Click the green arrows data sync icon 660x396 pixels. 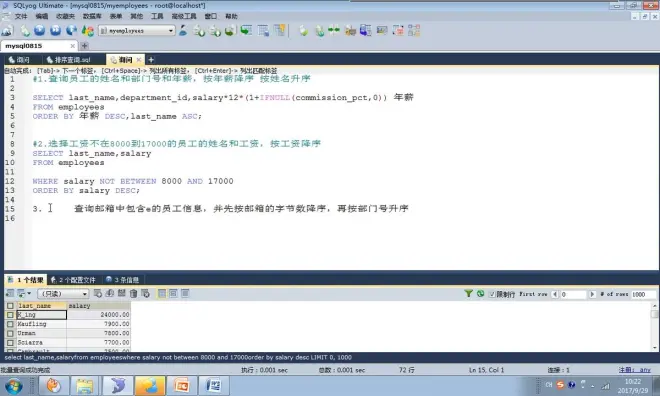click(334, 30)
